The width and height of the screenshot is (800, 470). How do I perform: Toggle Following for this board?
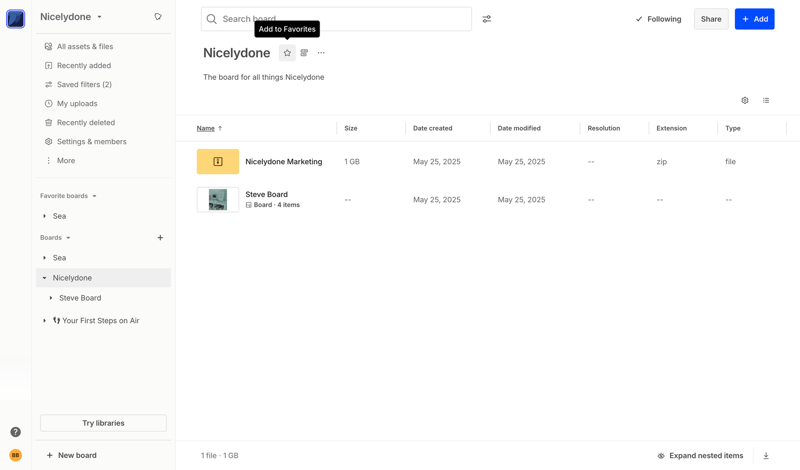[x=659, y=19]
